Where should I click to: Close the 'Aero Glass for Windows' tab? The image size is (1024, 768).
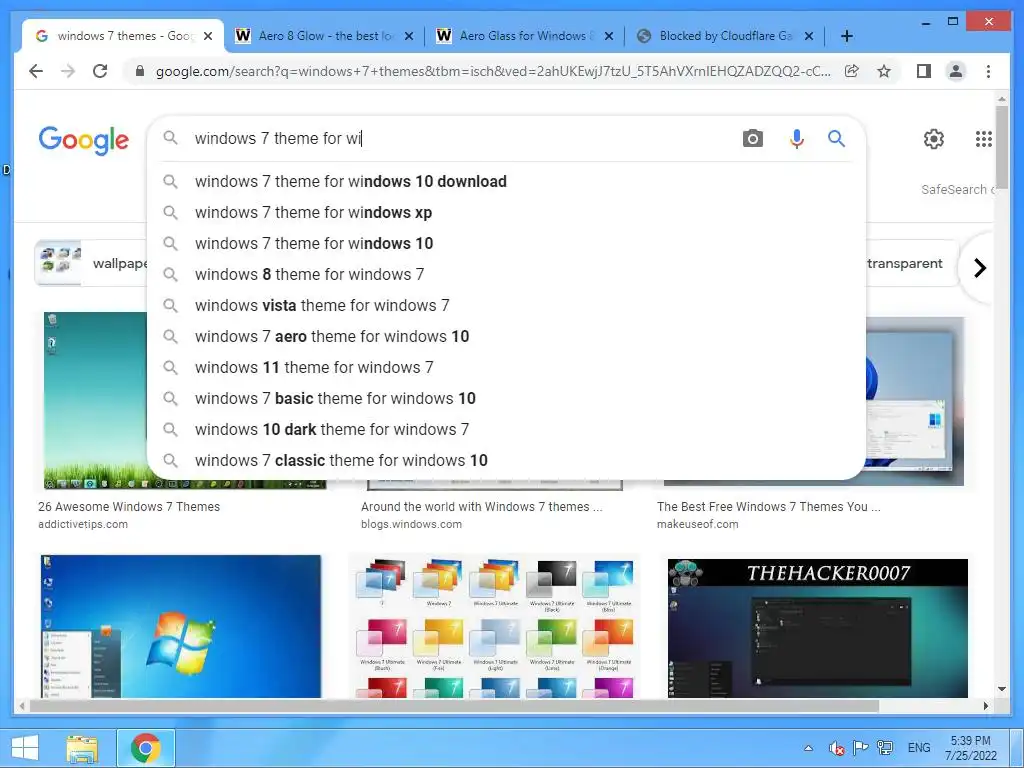coord(609,36)
